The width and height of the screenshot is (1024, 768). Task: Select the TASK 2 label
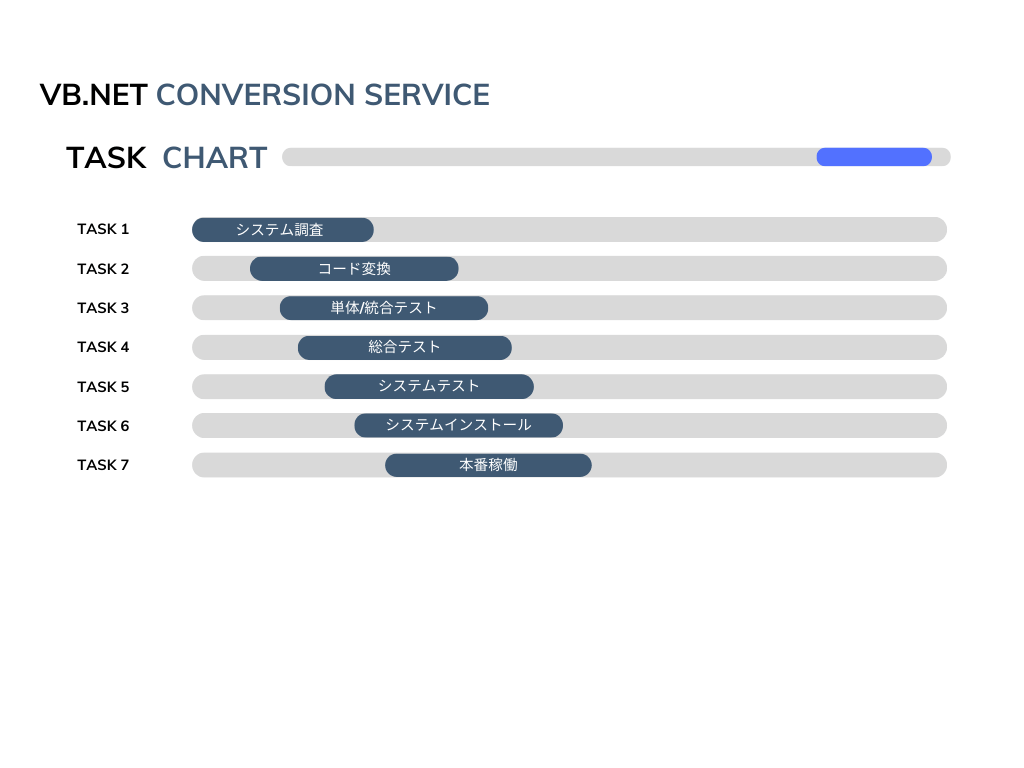(103, 269)
